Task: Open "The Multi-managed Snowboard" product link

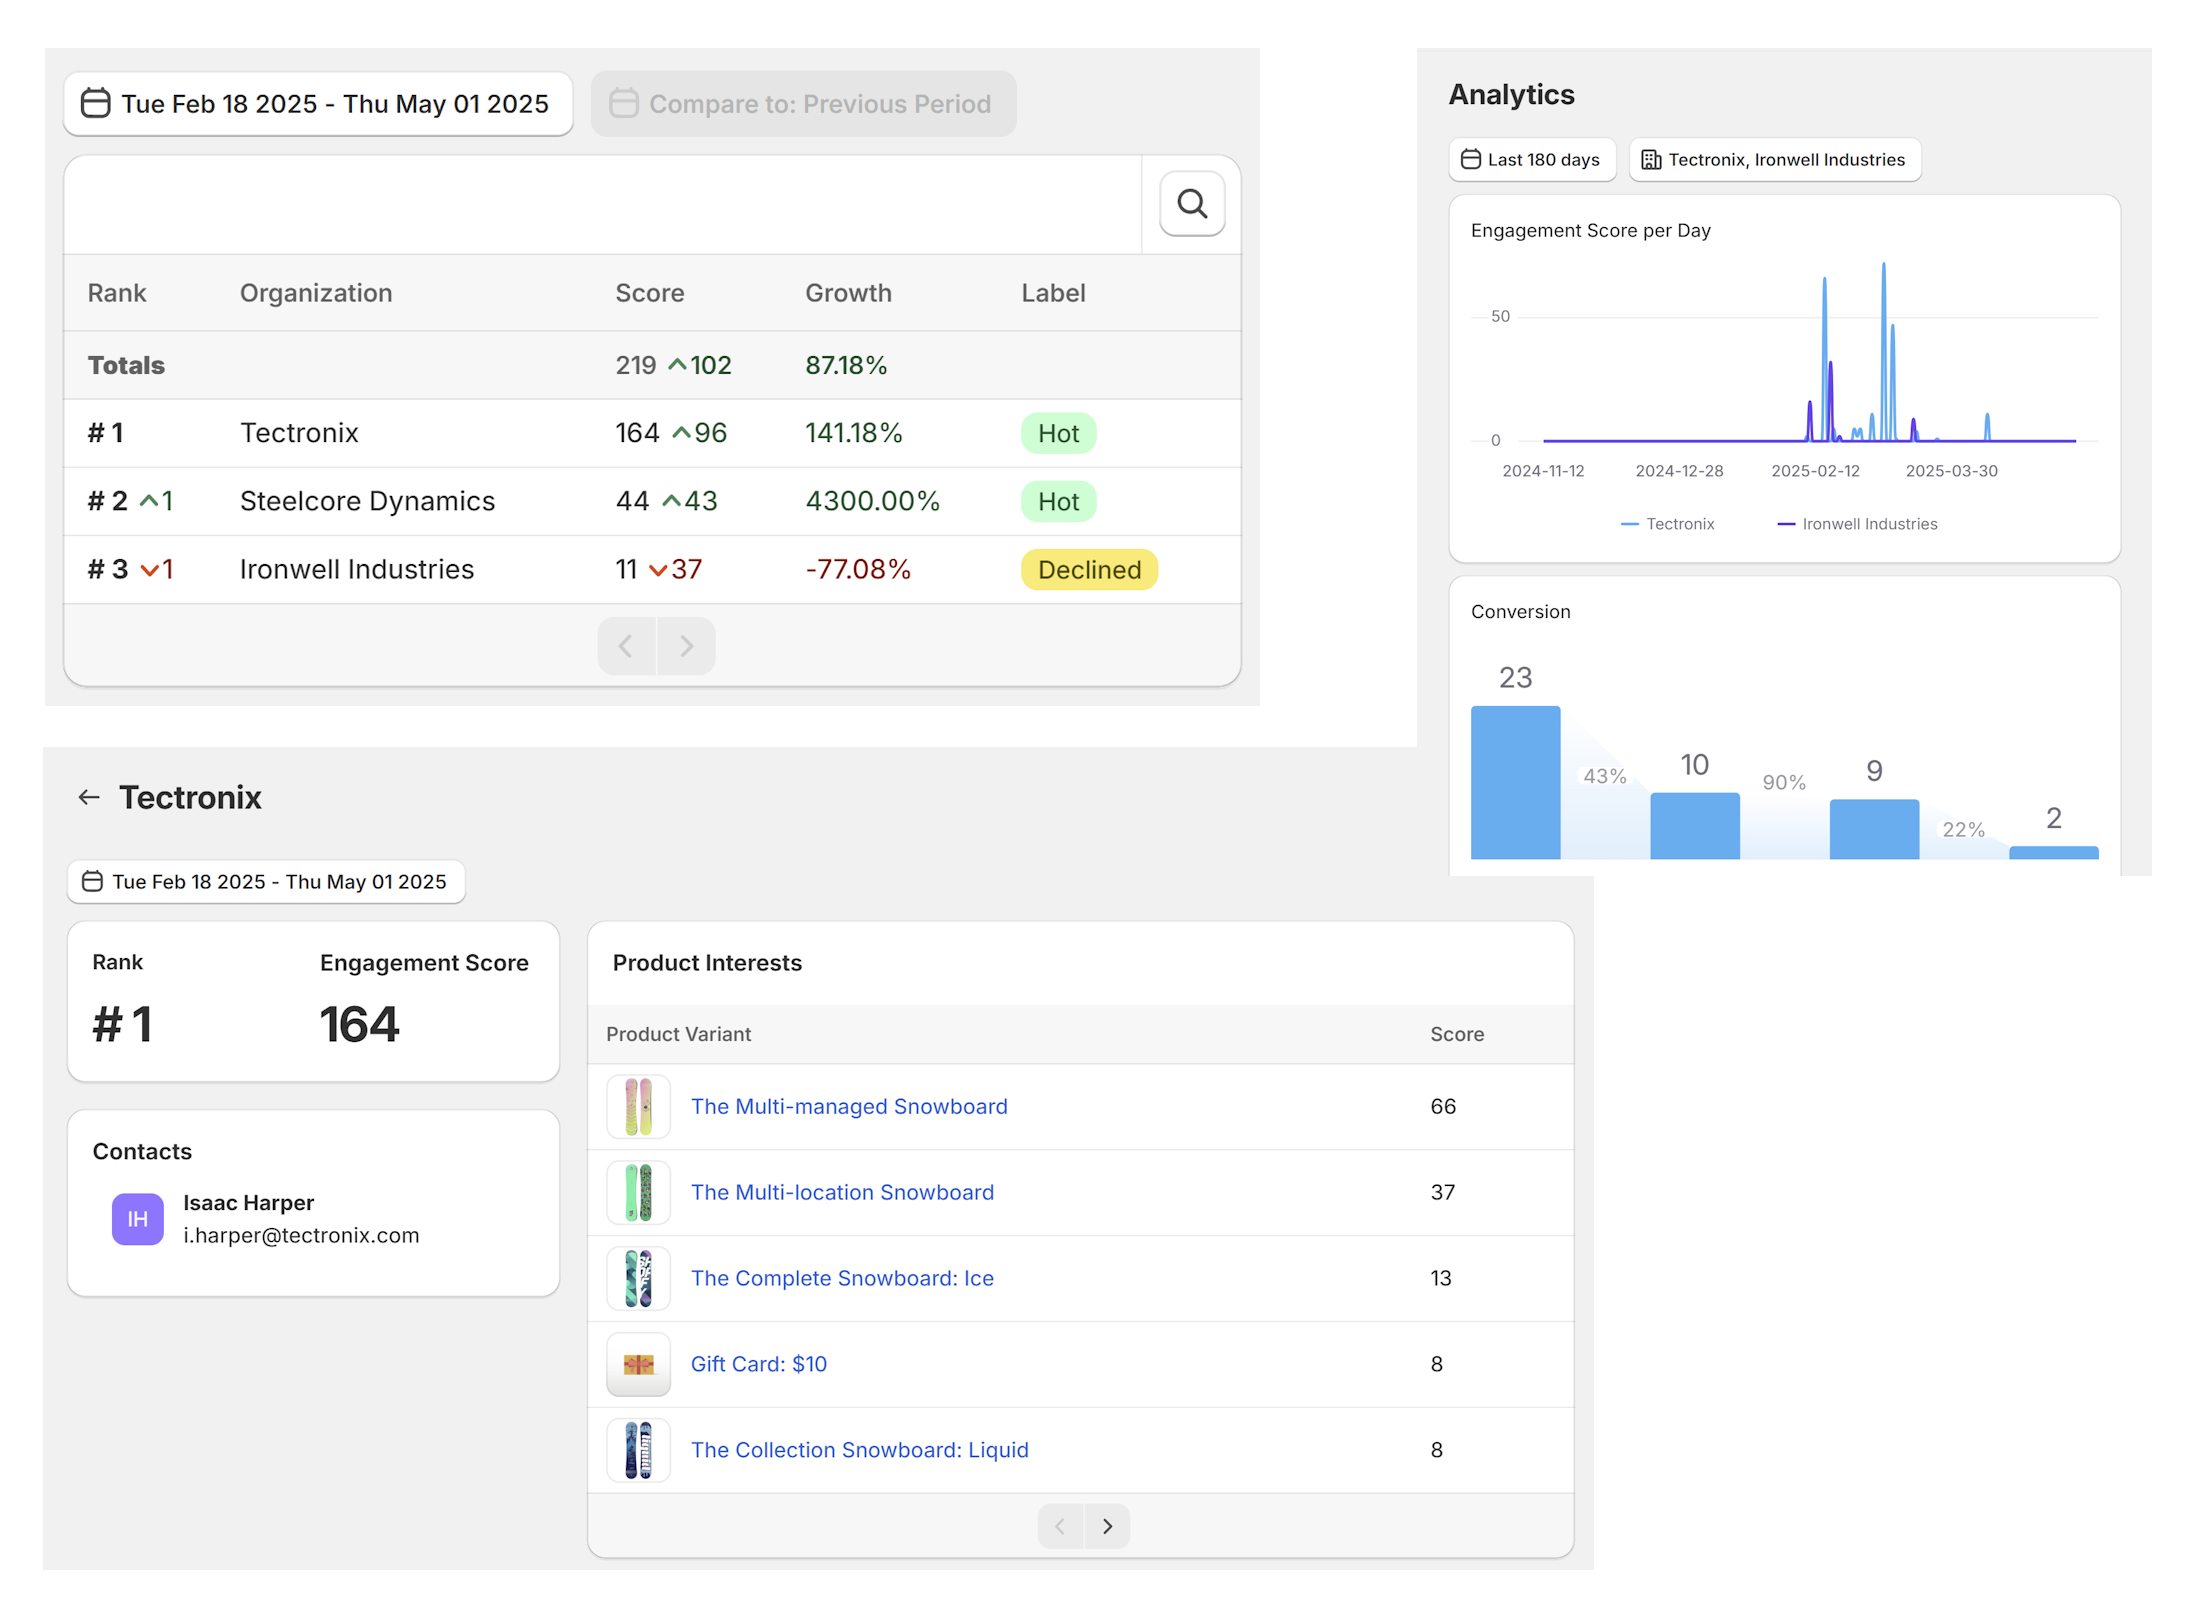Action: click(x=848, y=1106)
